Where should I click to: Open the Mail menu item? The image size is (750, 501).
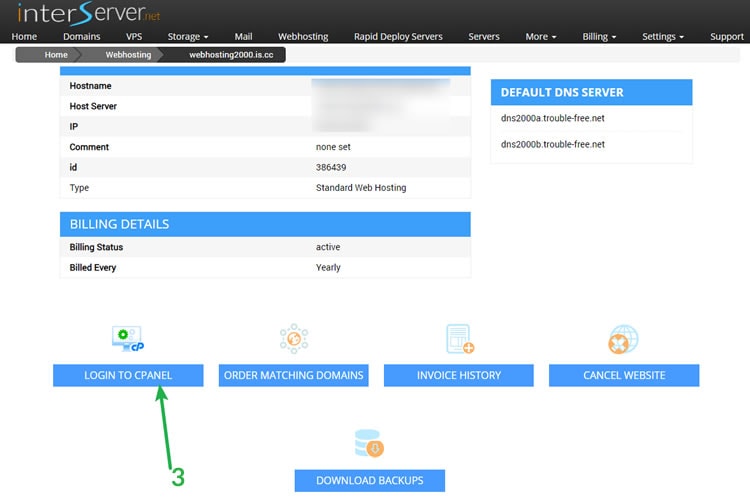coord(243,36)
